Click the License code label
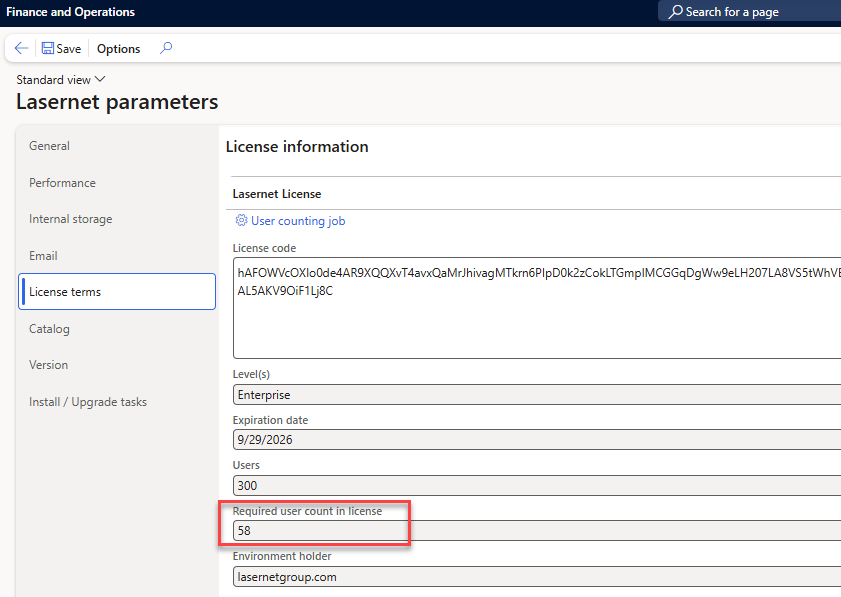The image size is (841, 597). click(264, 248)
